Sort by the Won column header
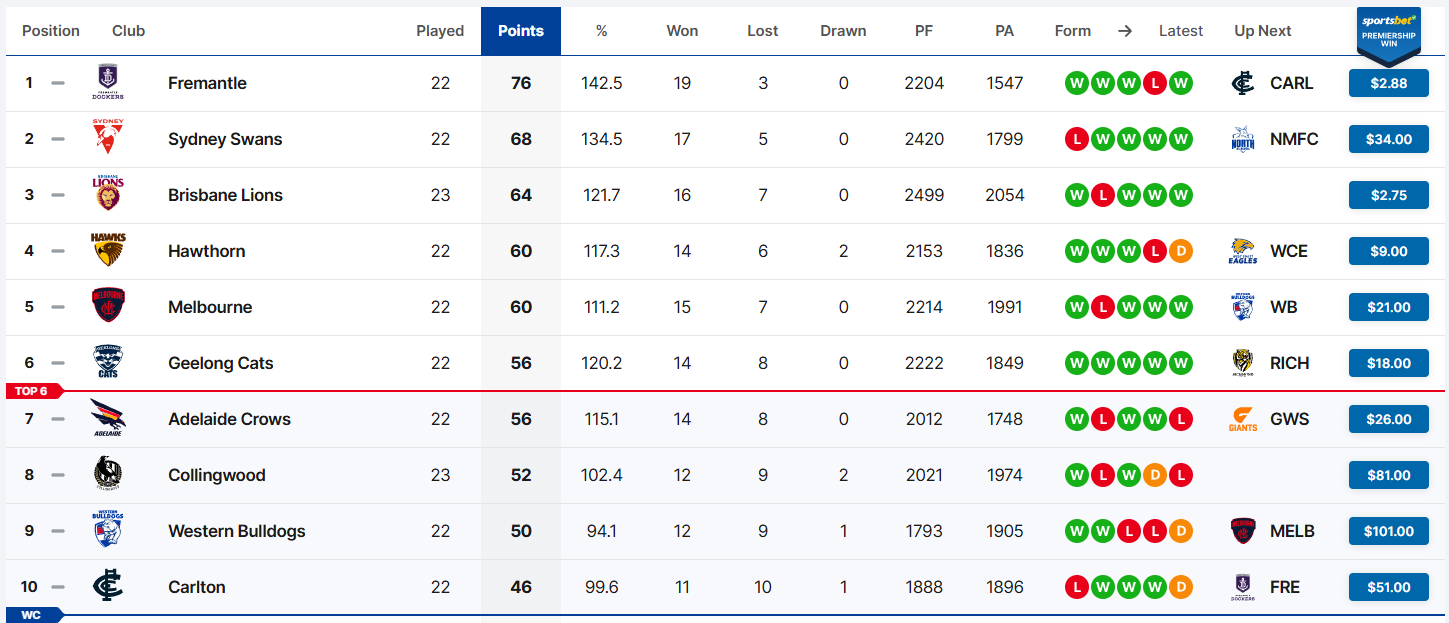This screenshot has width=1449, height=623. pos(682,31)
